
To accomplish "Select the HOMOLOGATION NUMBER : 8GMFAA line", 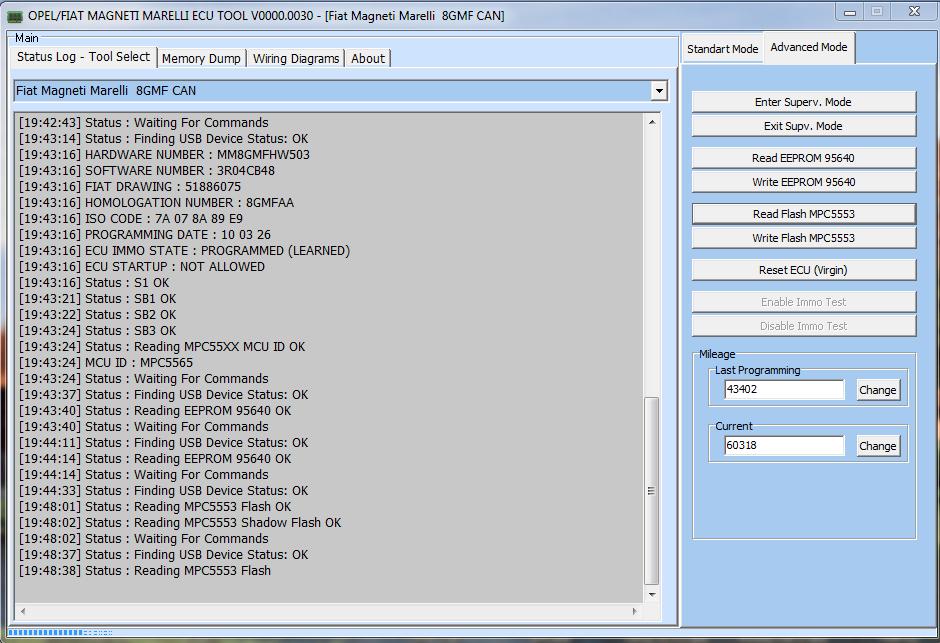I will coord(156,203).
